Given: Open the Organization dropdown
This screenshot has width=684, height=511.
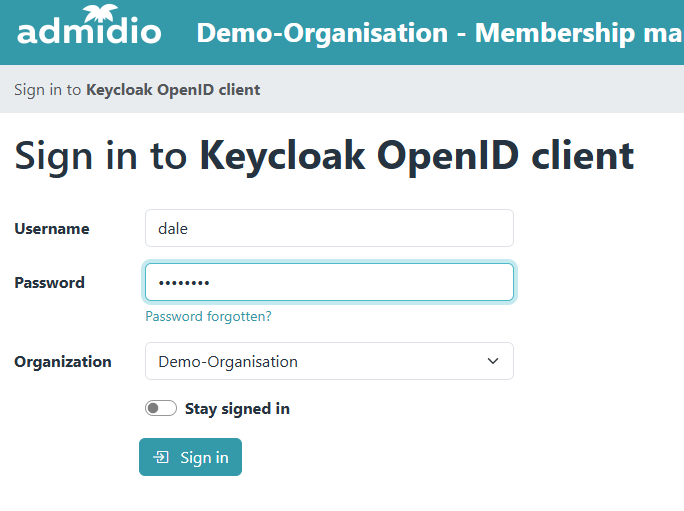Looking at the screenshot, I should point(329,362).
